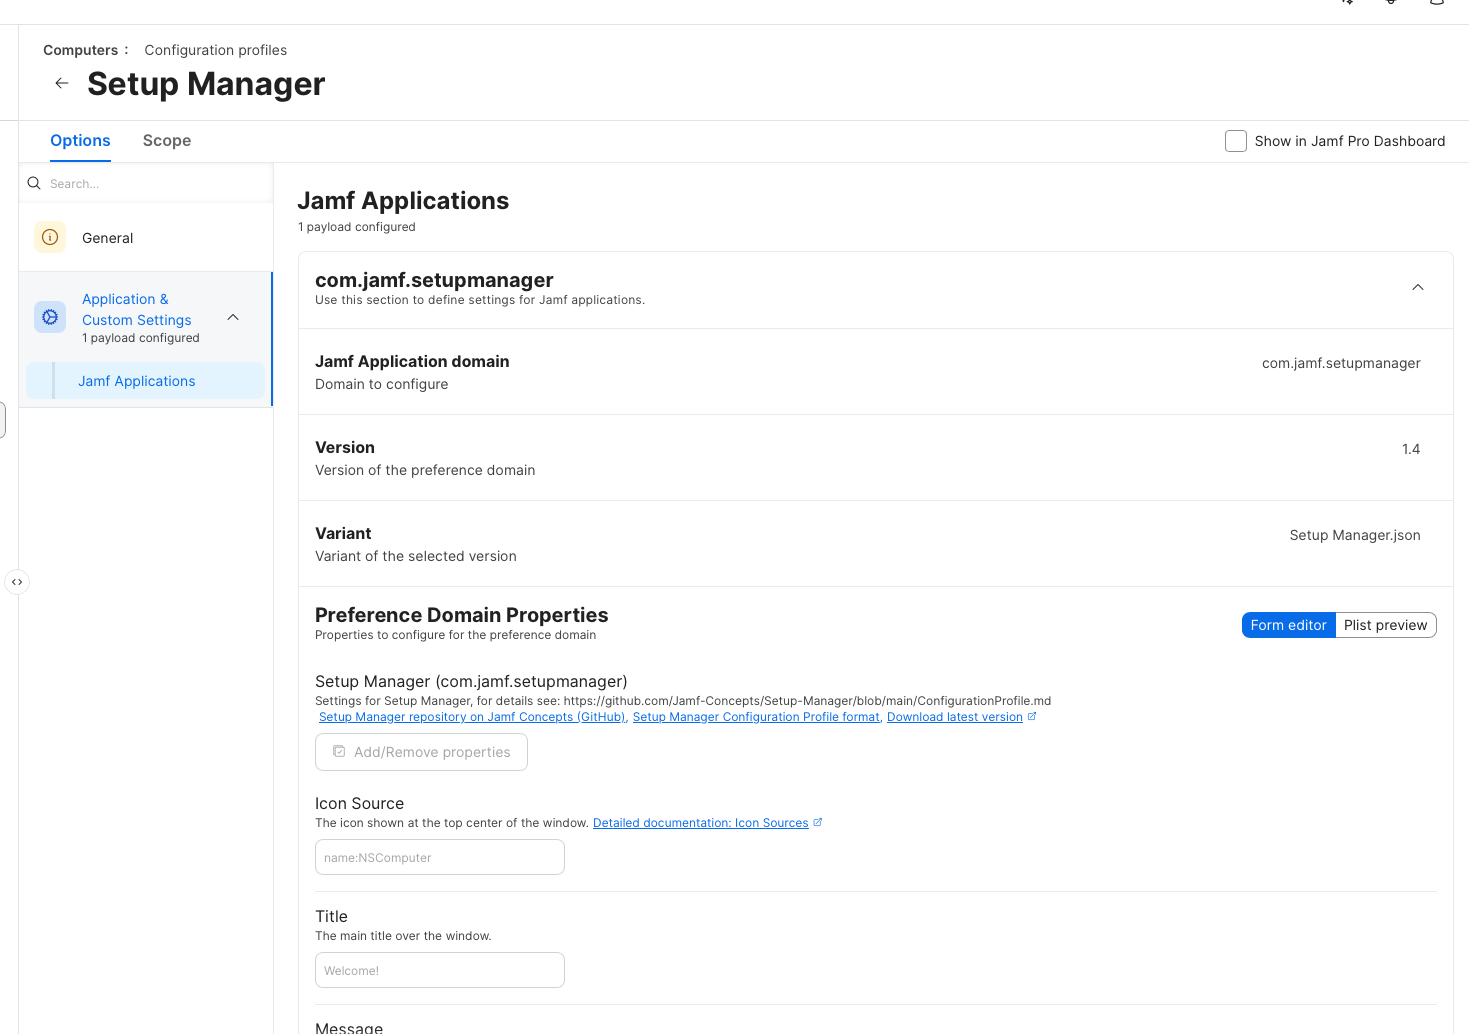Select Jamf Applications sidebar sub-item
Image resolution: width=1469 pixels, height=1034 pixels.
(x=137, y=381)
